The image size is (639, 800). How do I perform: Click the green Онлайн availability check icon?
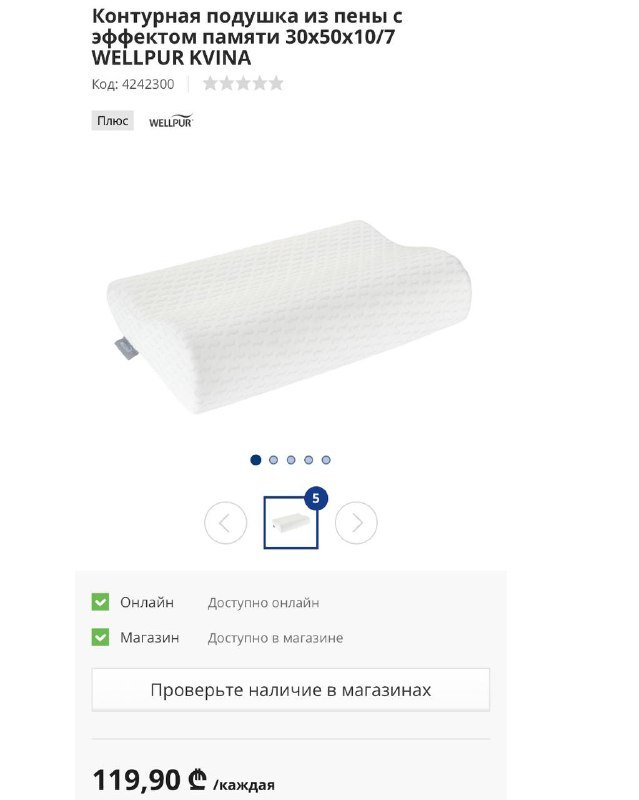pyautogui.click(x=100, y=602)
